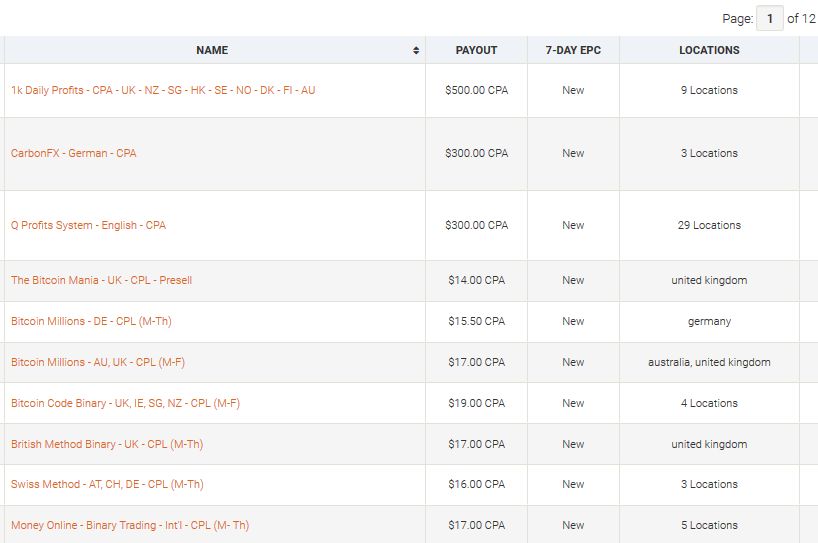This screenshot has width=818, height=543.
Task: Open Money Online Binary Trading offer
Action: click(130, 525)
